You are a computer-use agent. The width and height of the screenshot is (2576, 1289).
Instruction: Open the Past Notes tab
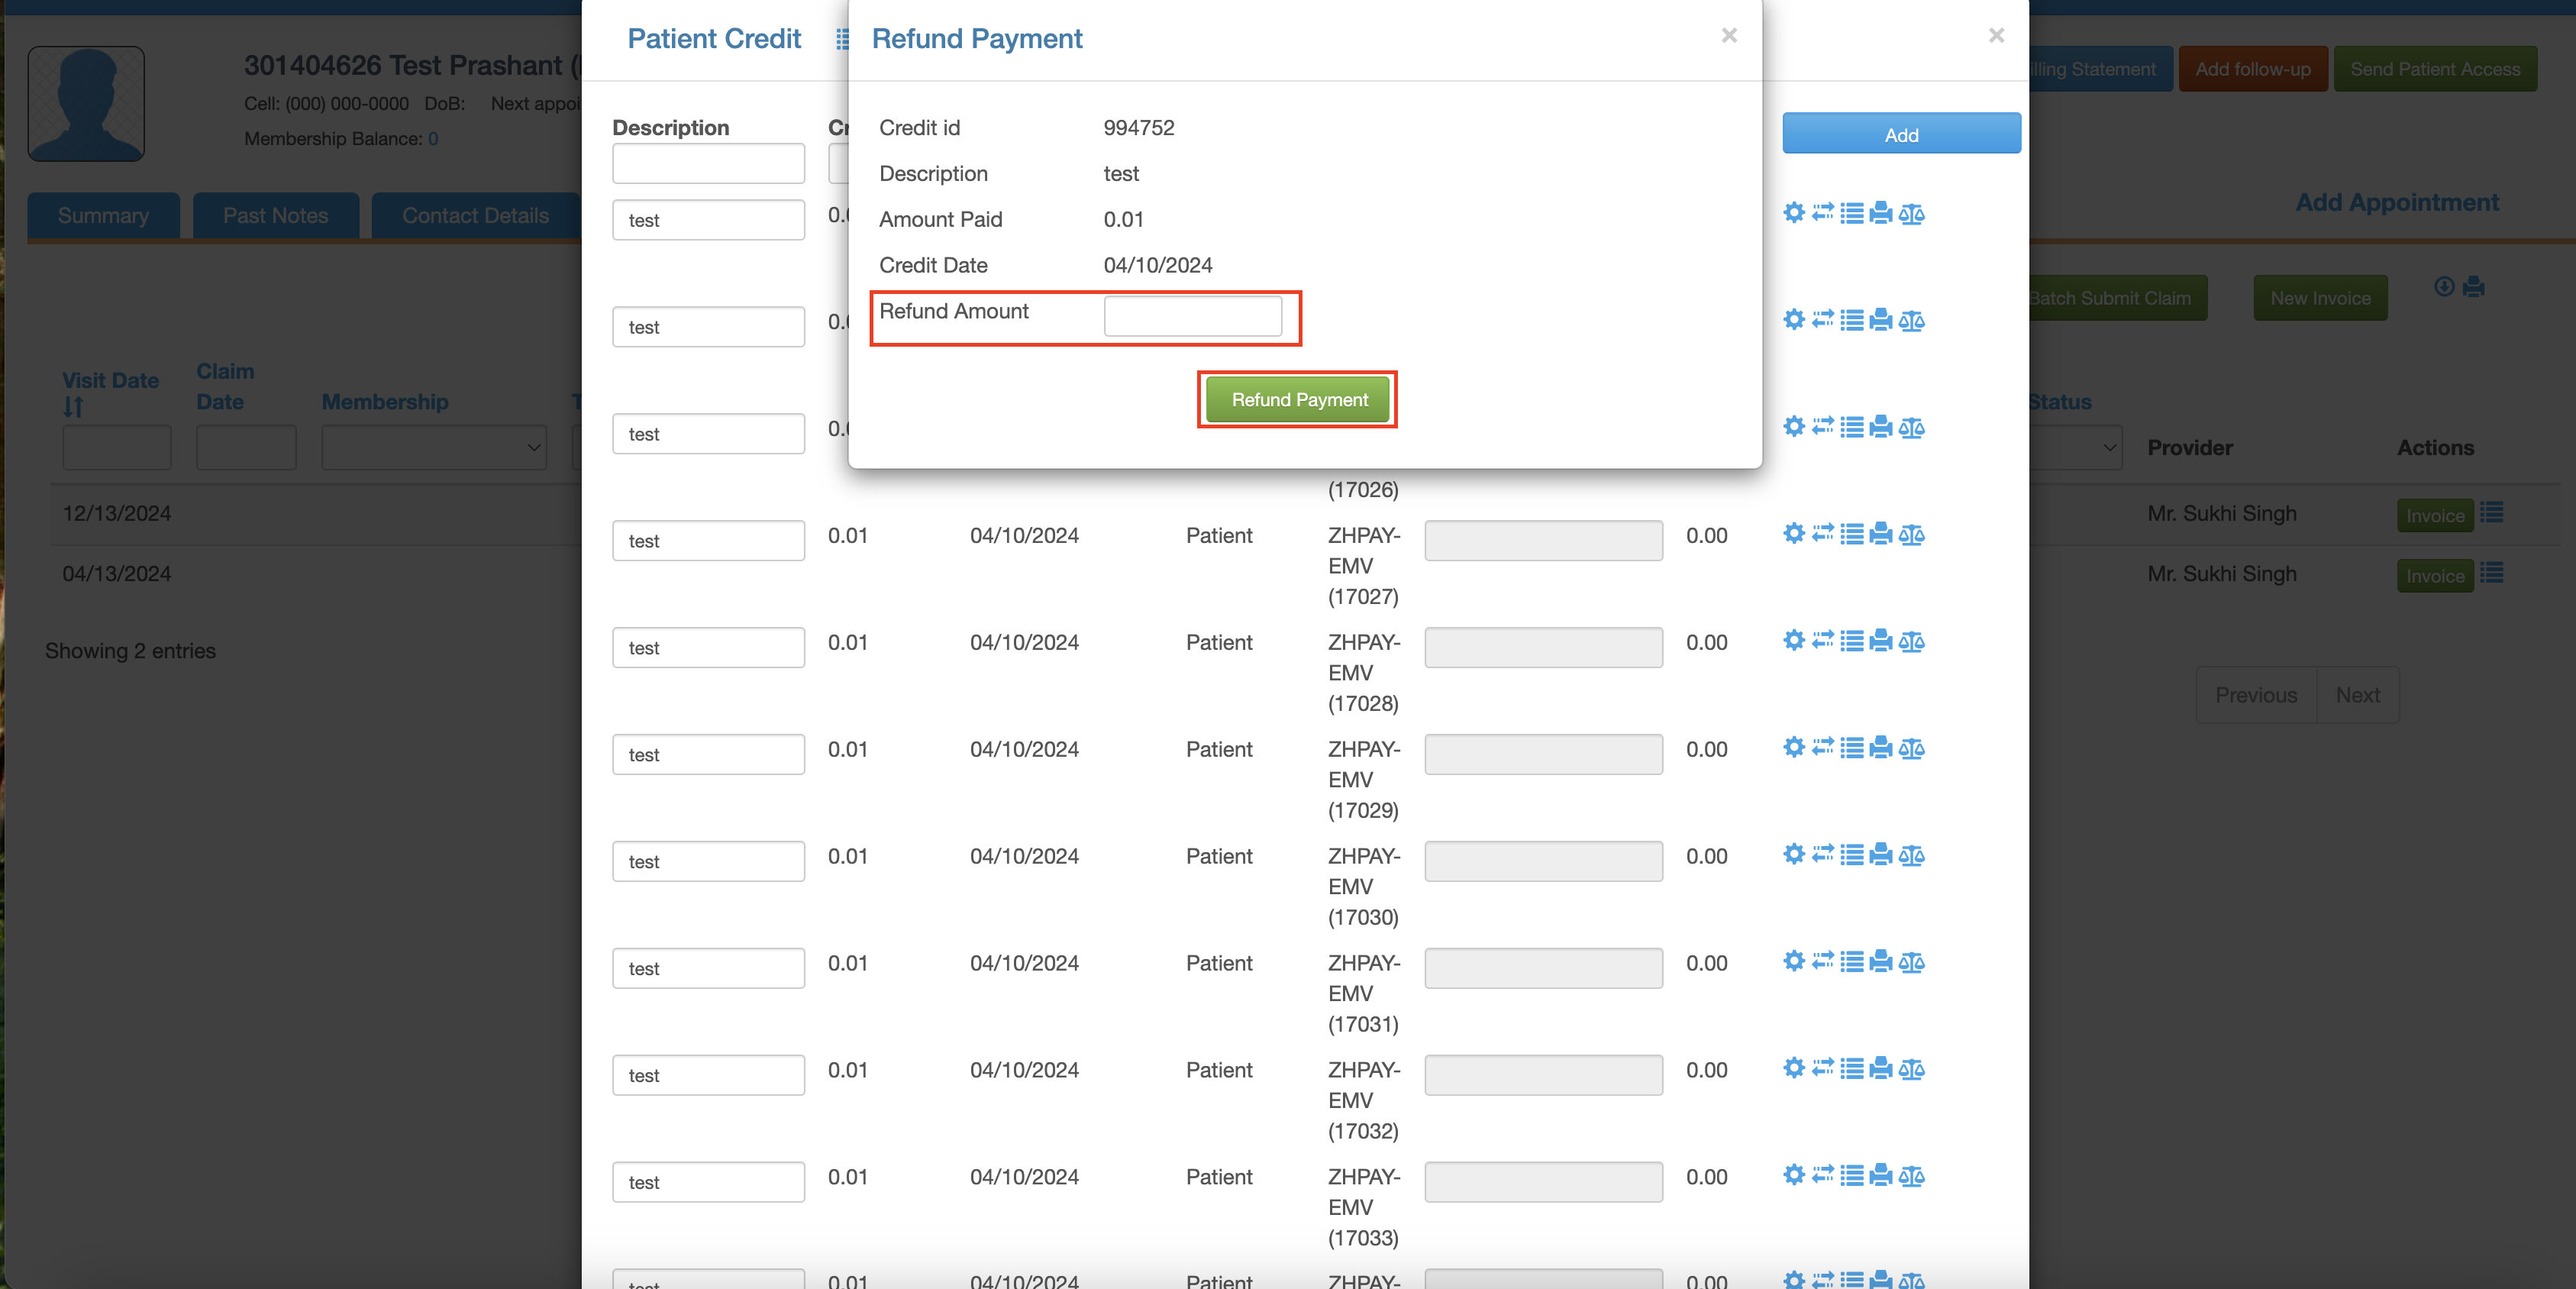point(275,216)
